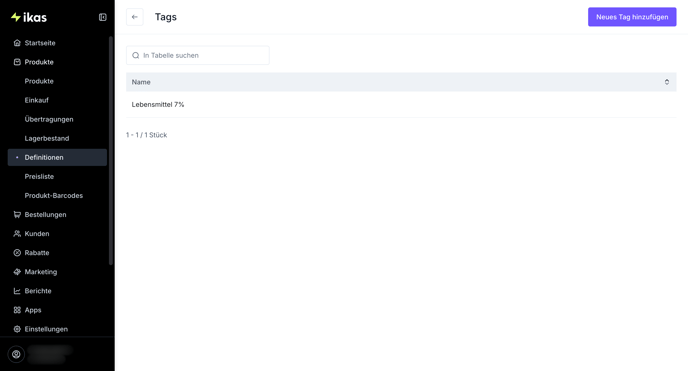Click the 1 - 1 / 1 Stück text
This screenshot has width=688, height=371.
[x=147, y=135]
